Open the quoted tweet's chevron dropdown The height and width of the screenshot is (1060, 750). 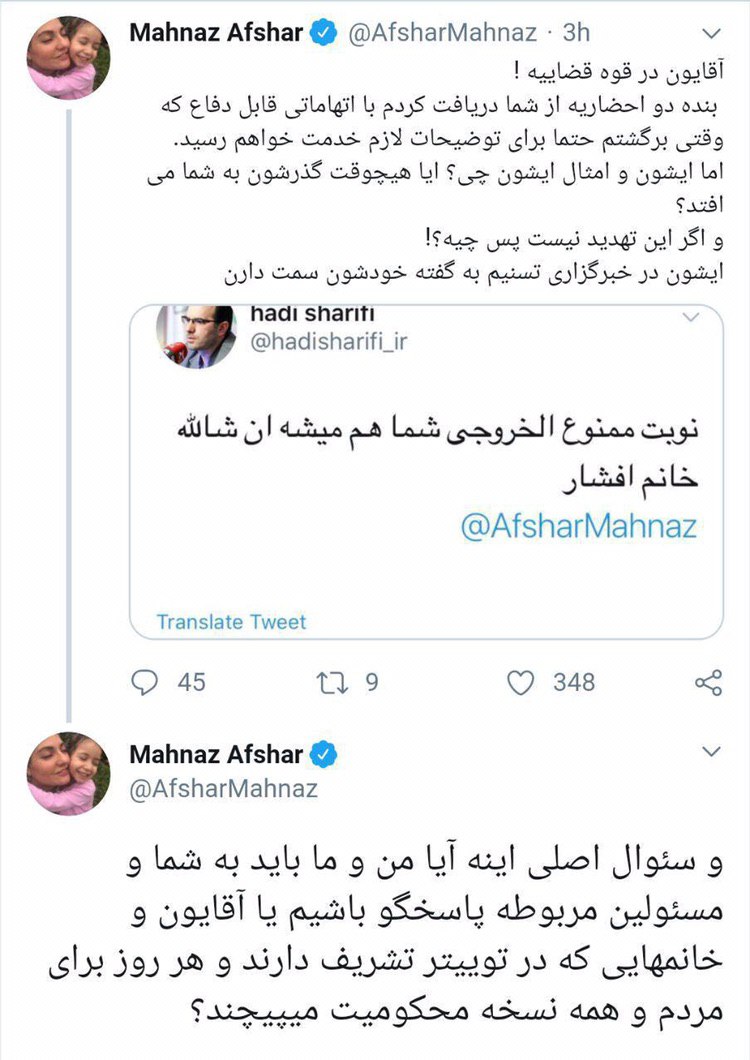coord(690,316)
